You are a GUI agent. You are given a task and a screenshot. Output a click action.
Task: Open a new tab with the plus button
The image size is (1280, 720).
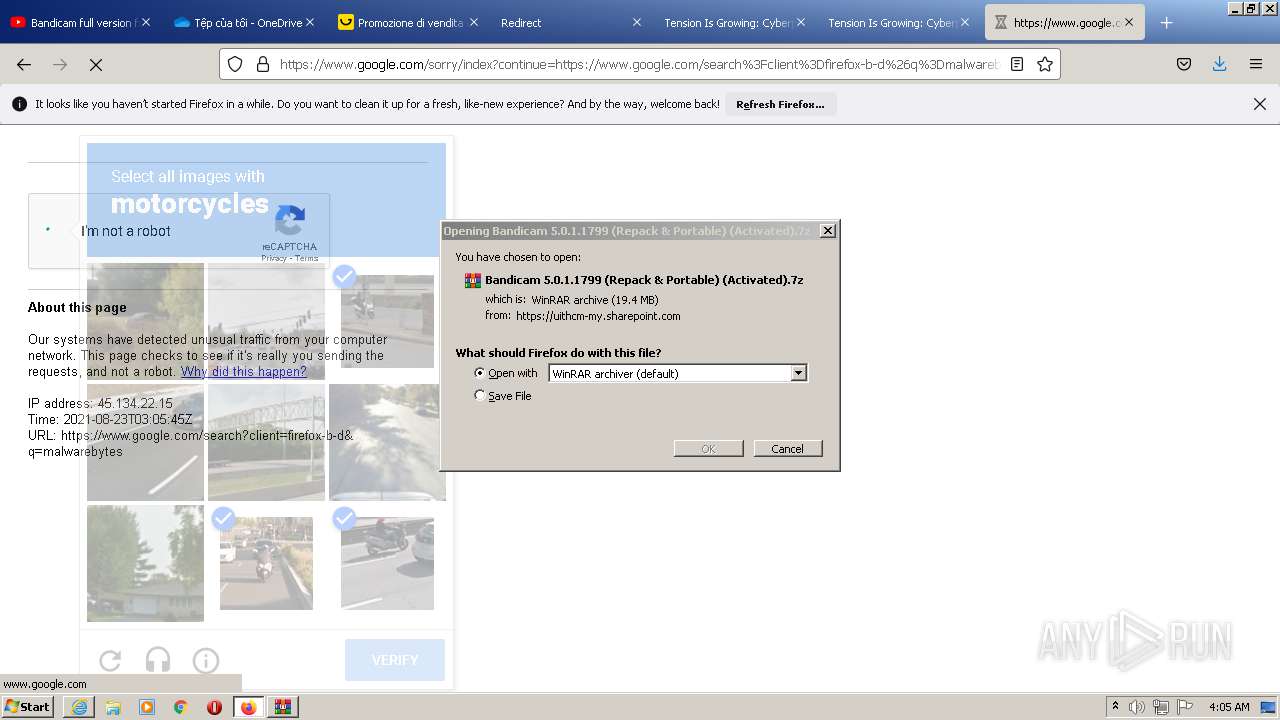(x=1166, y=22)
